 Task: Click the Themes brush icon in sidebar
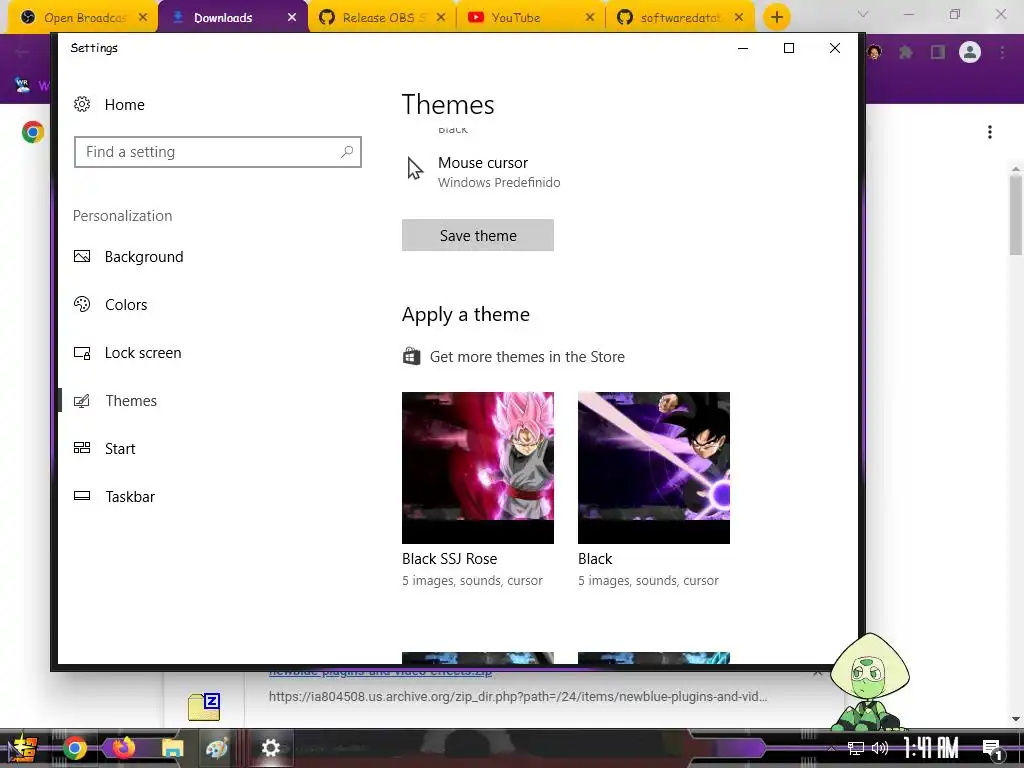82,401
